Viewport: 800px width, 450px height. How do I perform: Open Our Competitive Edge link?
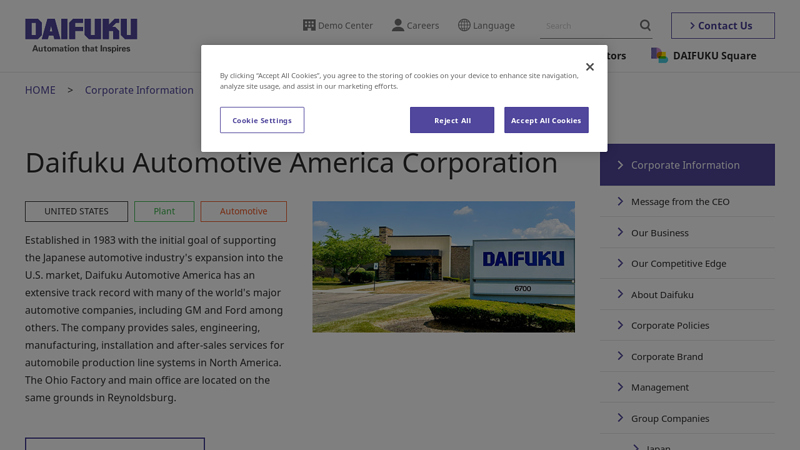(679, 263)
